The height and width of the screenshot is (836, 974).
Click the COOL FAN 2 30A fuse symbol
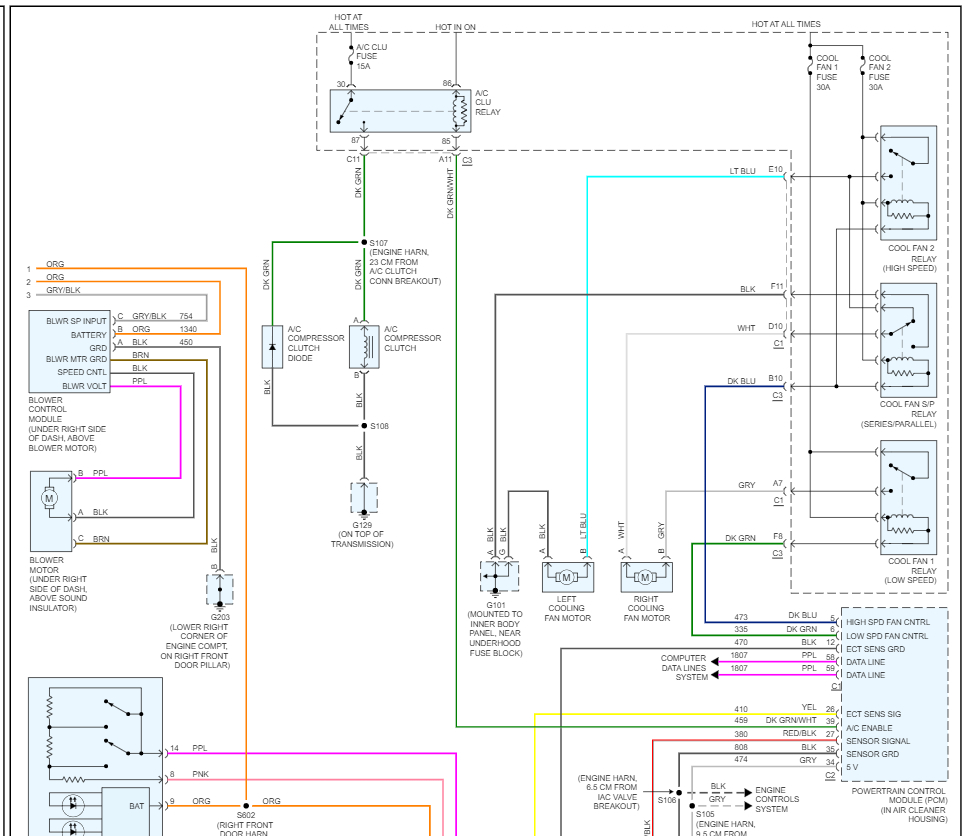tap(862, 66)
